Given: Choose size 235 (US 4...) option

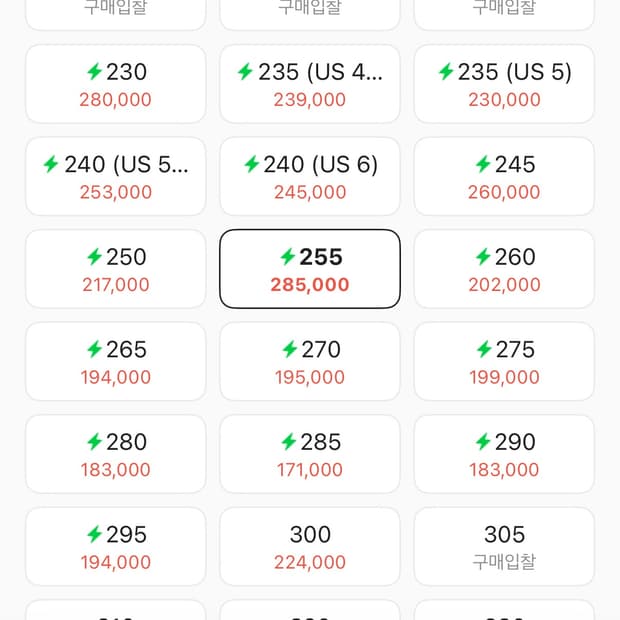Looking at the screenshot, I should [310, 84].
